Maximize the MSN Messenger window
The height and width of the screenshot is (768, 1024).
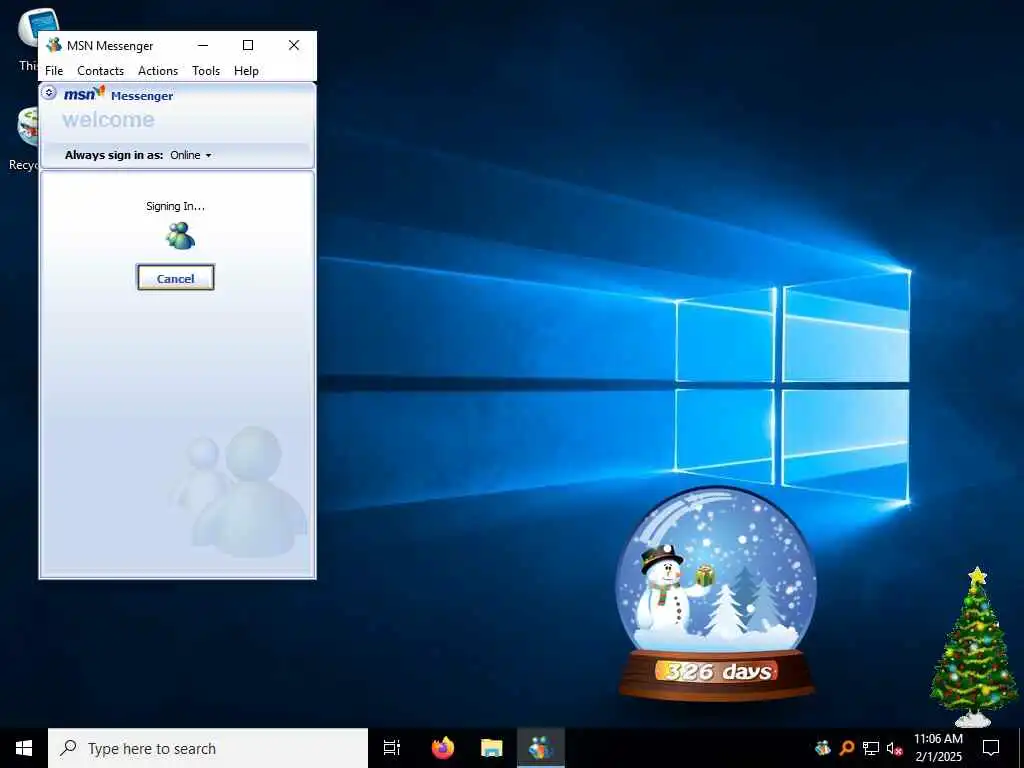tap(248, 45)
